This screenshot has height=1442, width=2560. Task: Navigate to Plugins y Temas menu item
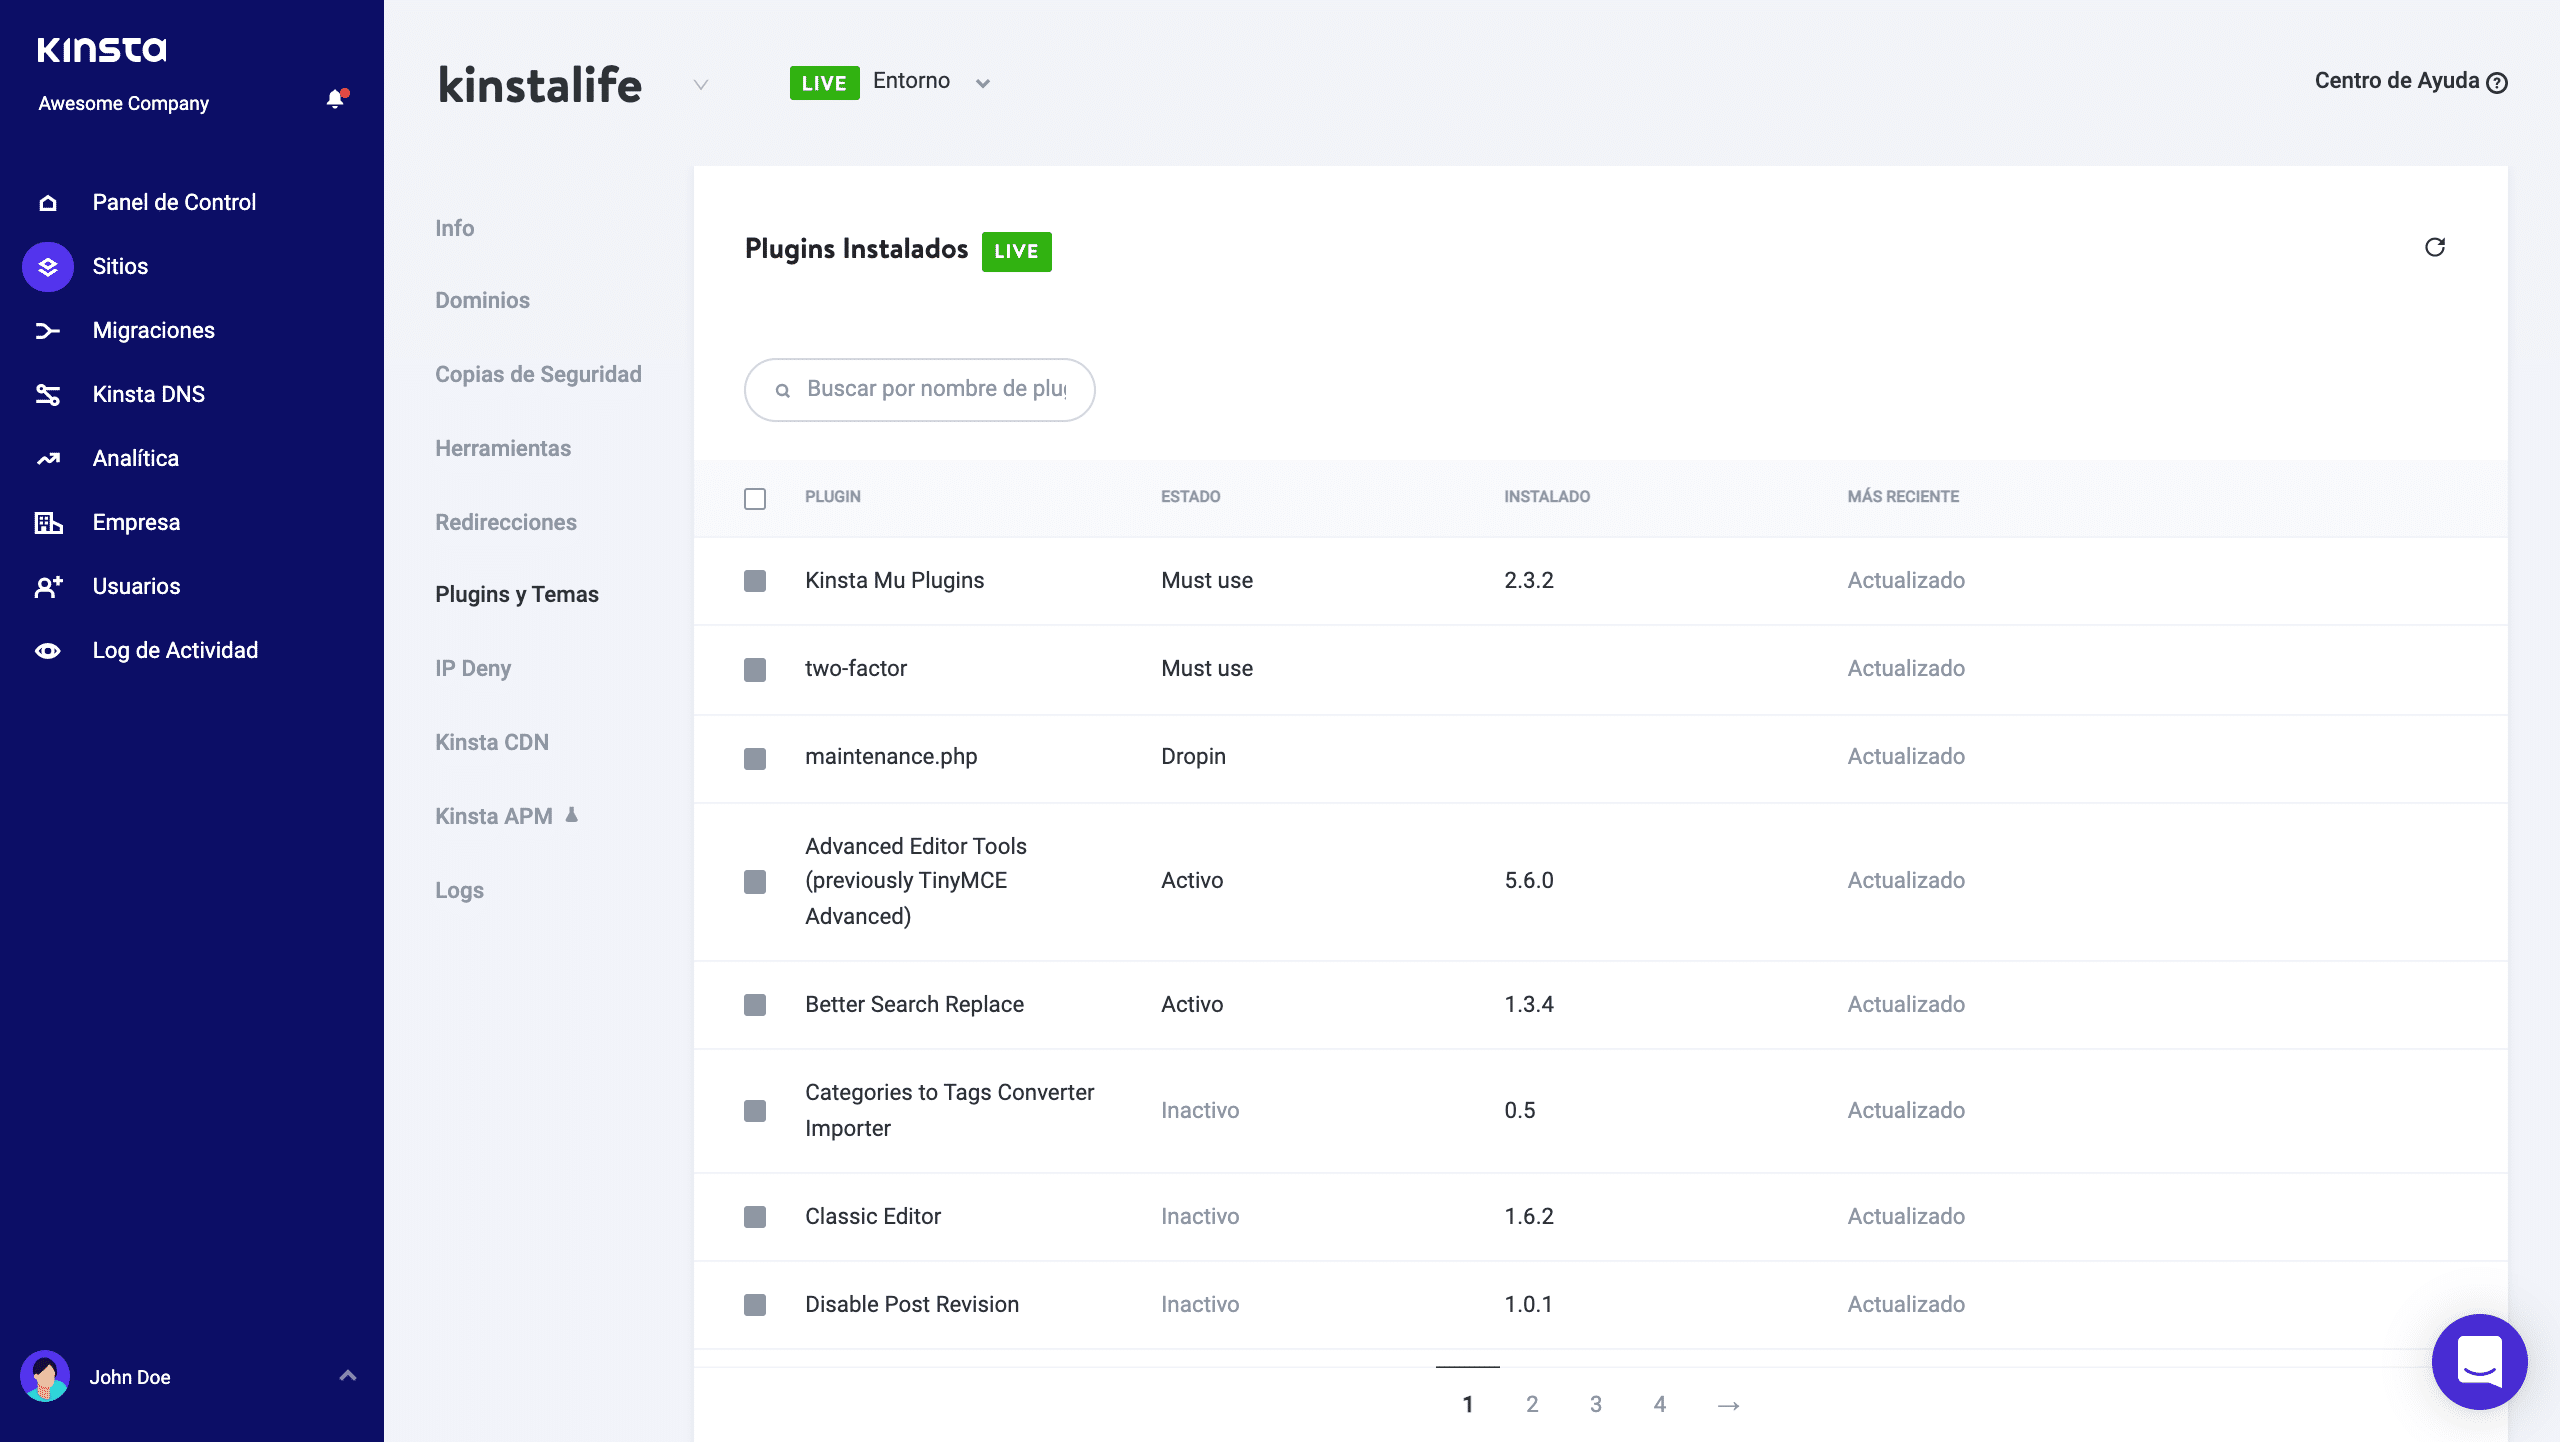[x=517, y=593]
